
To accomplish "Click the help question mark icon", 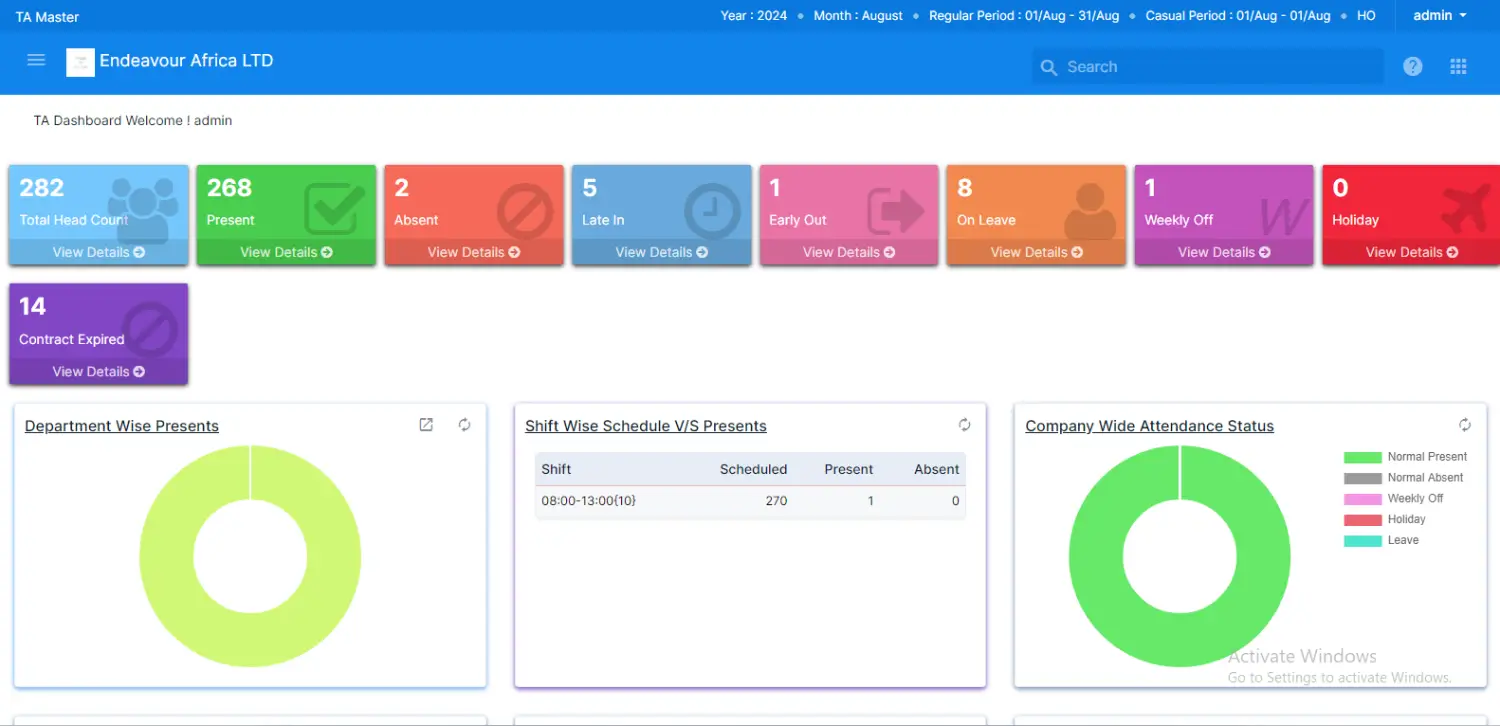I will 1412,67.
